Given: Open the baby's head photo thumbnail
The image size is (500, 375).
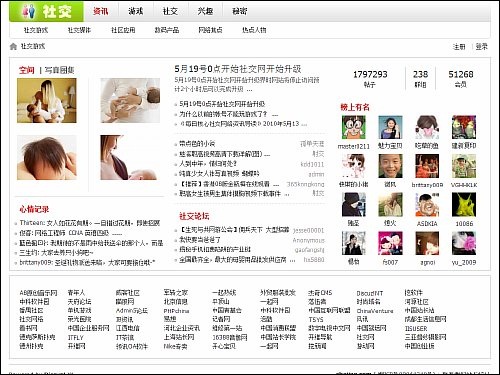Looking at the screenshot, I should (47, 158).
